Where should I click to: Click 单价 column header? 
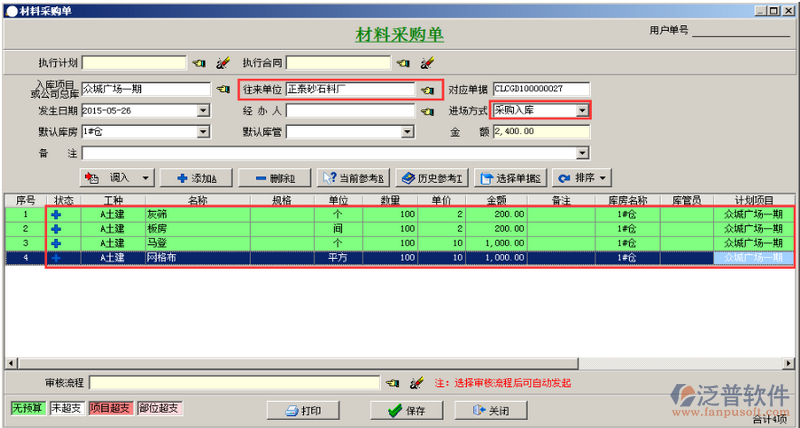pyautogui.click(x=441, y=200)
